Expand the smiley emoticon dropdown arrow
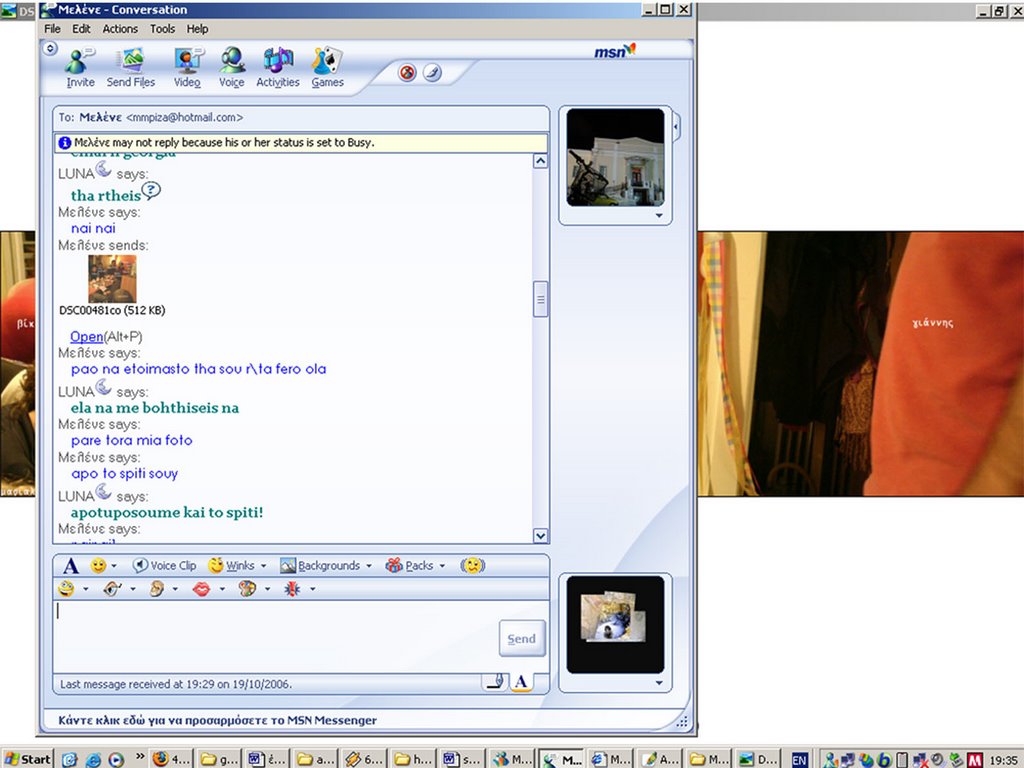Viewport: 1024px width, 768px height. point(114,566)
